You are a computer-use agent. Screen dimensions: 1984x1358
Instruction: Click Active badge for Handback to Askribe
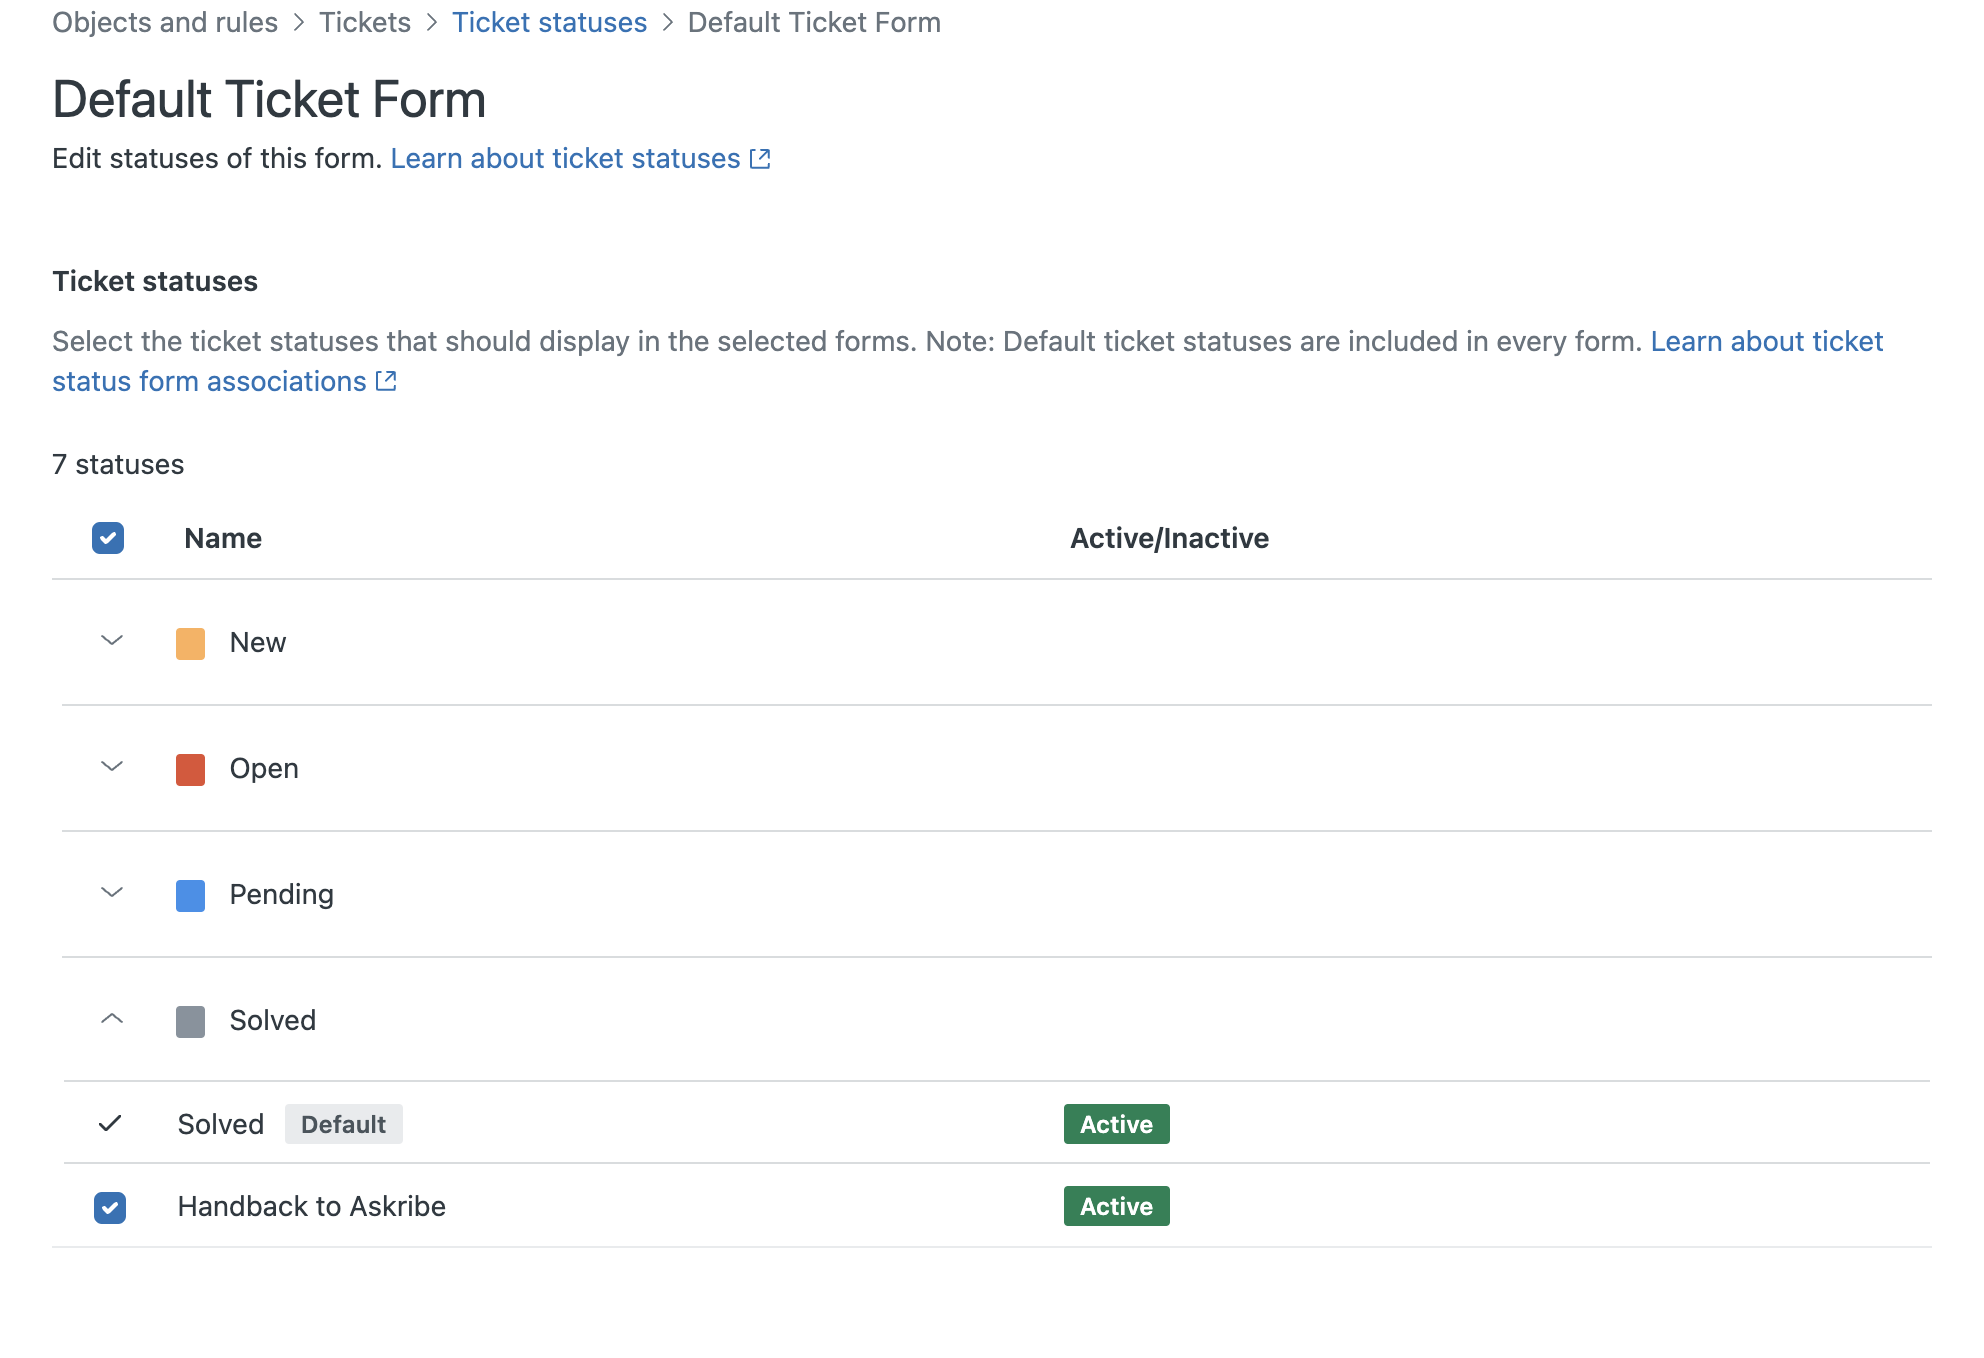[x=1116, y=1206]
